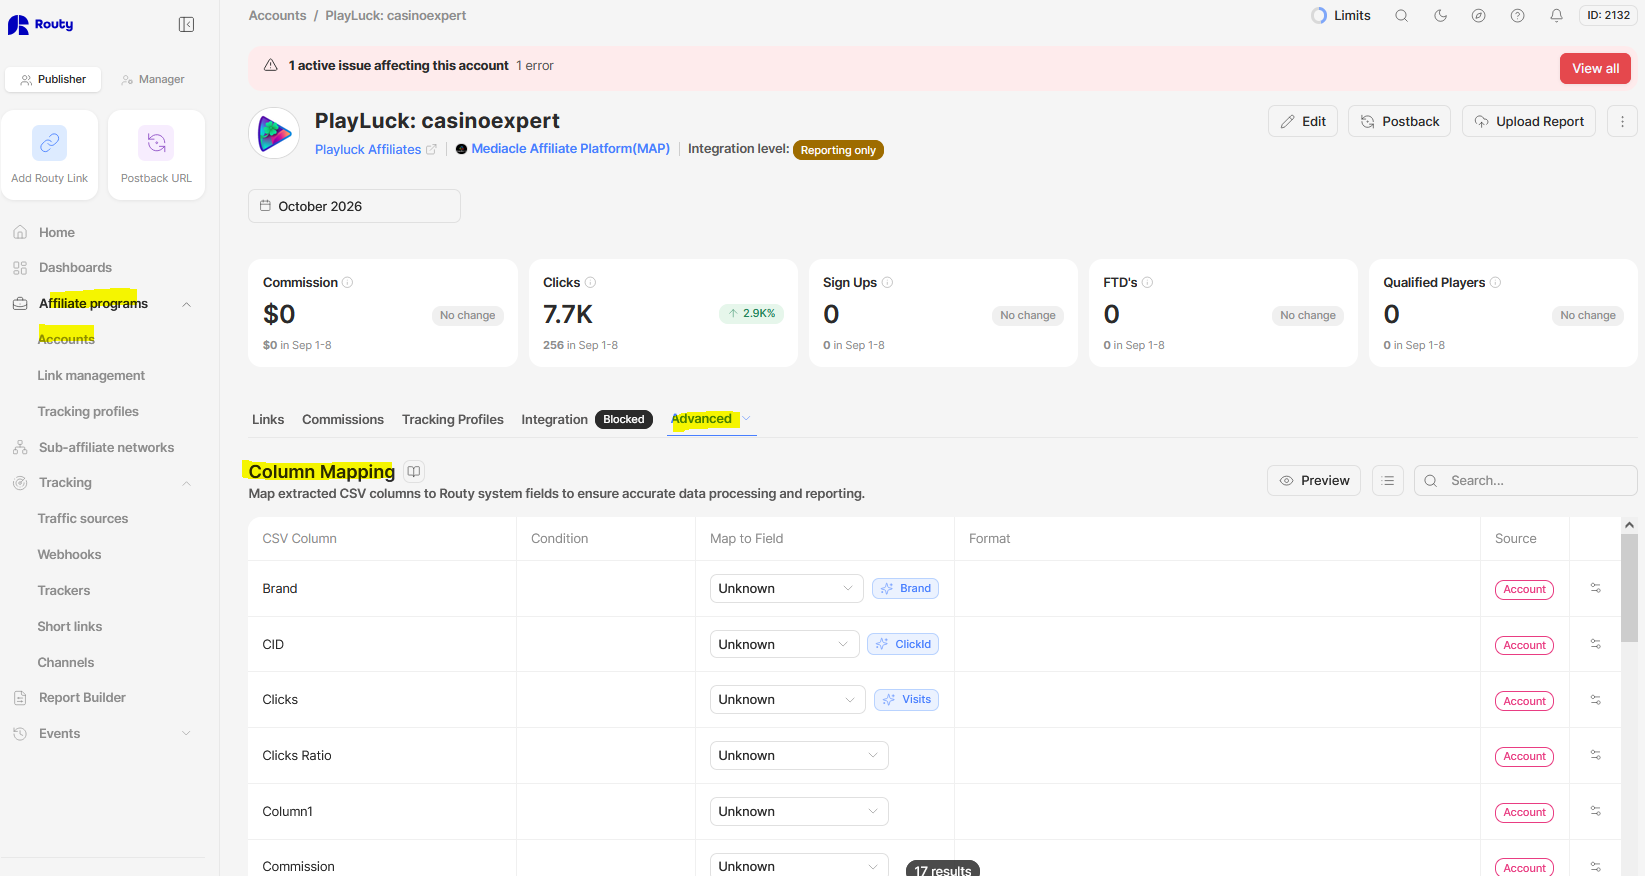Open more options three-dot menu
Screen dimensions: 1645x876
coord(1622,121)
